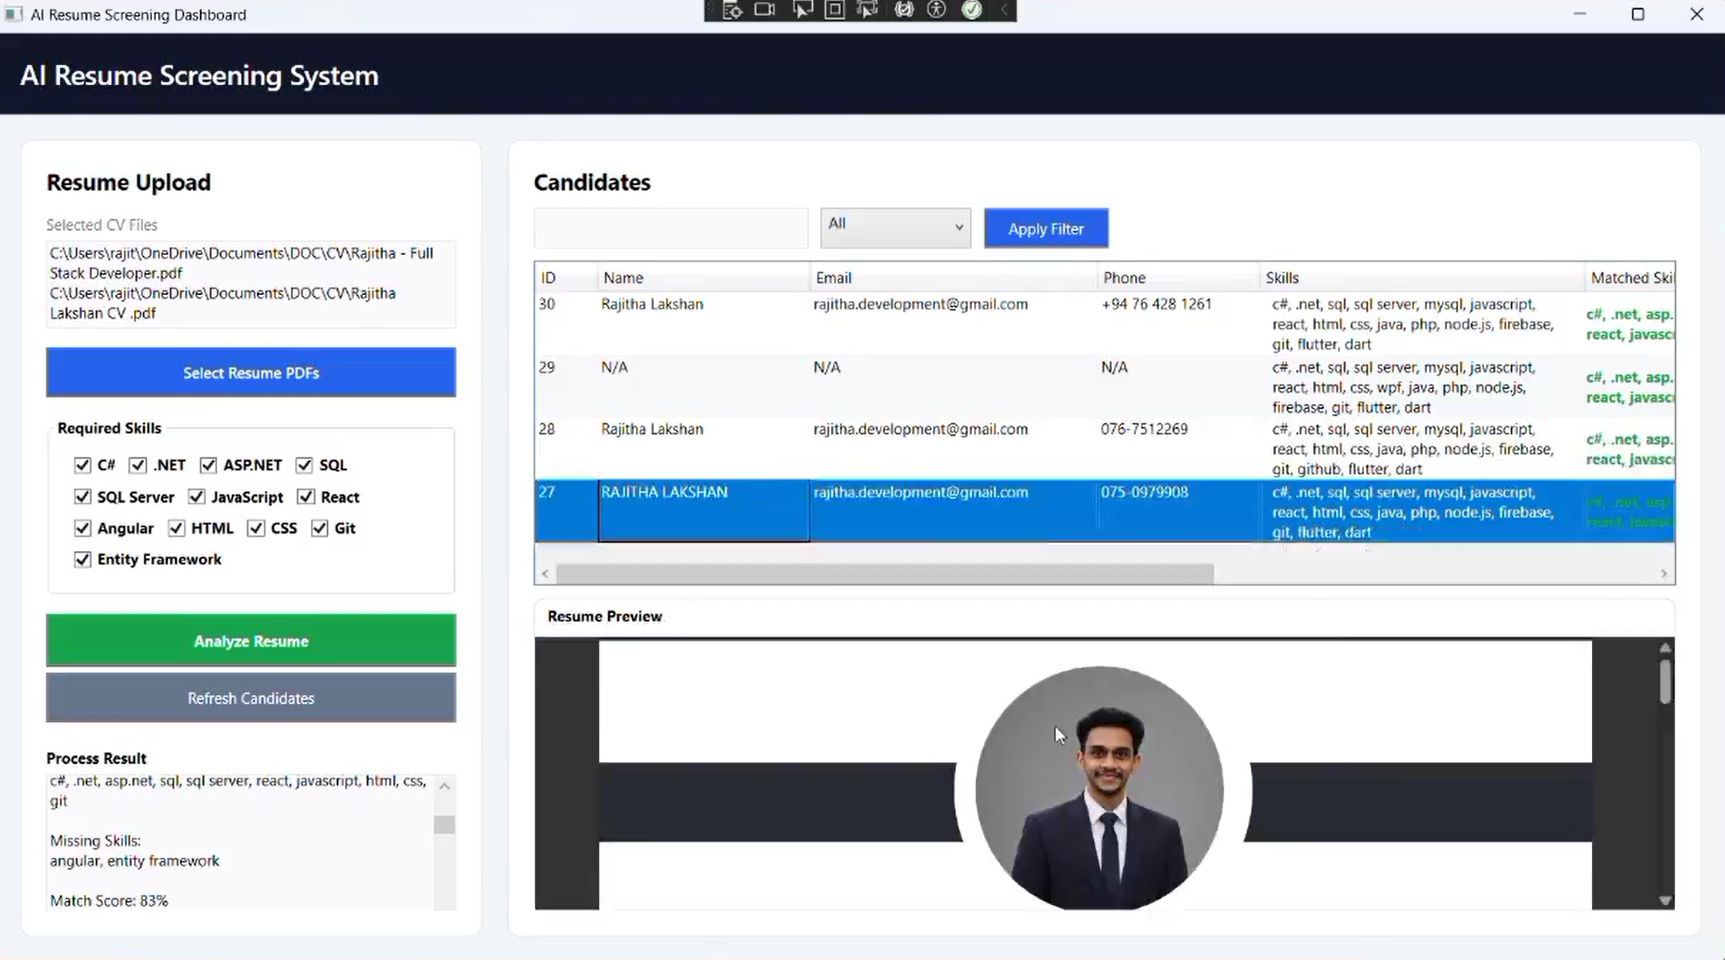Click the video camera icon in debug toolbar
1725x960 pixels.
(x=765, y=10)
